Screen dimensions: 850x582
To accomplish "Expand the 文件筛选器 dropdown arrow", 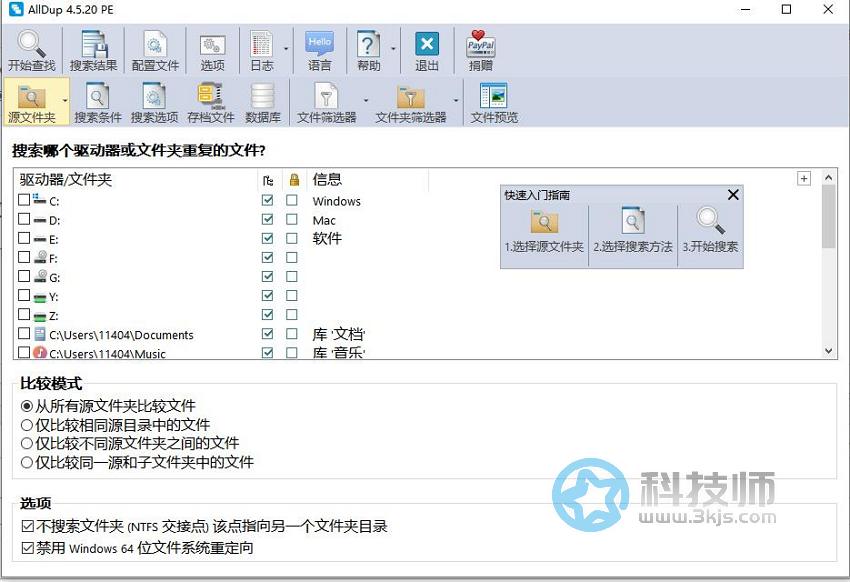I will [366, 101].
